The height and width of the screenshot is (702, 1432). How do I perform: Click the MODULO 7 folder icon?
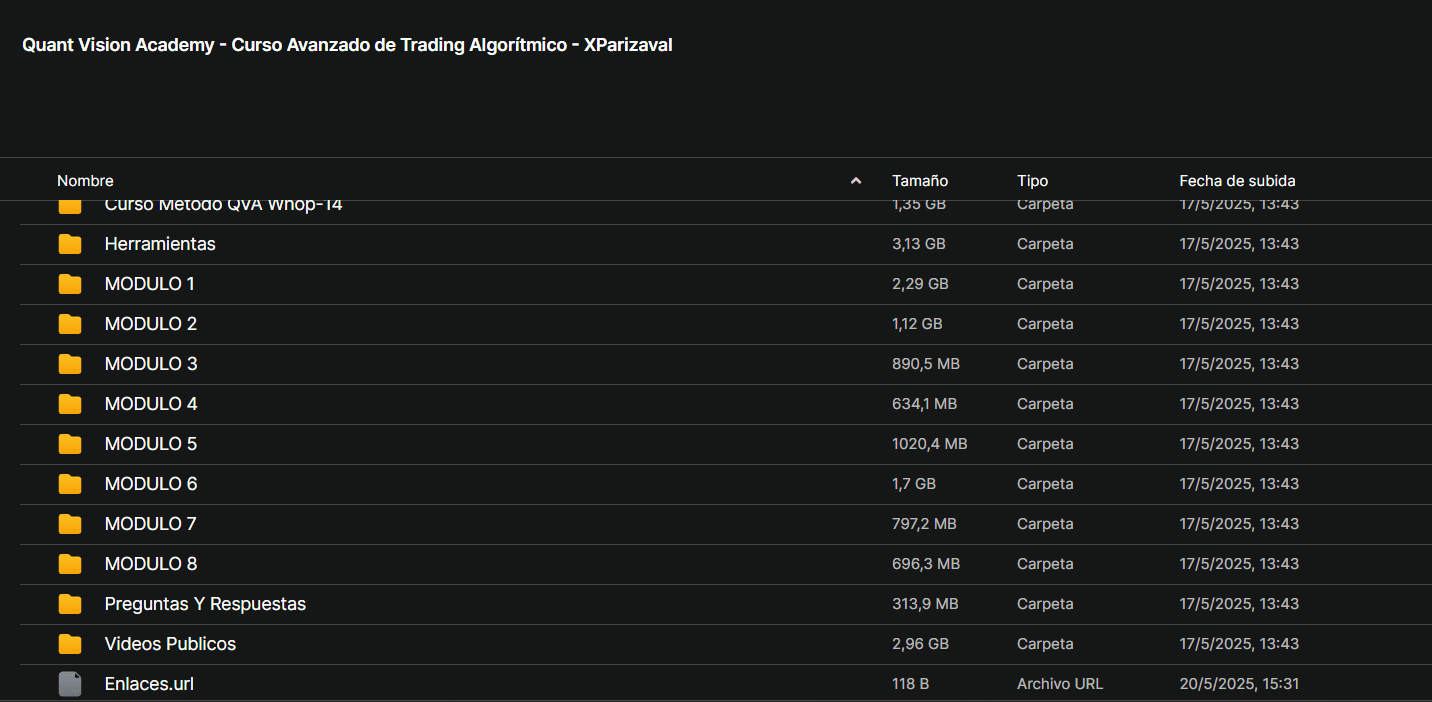(70, 524)
